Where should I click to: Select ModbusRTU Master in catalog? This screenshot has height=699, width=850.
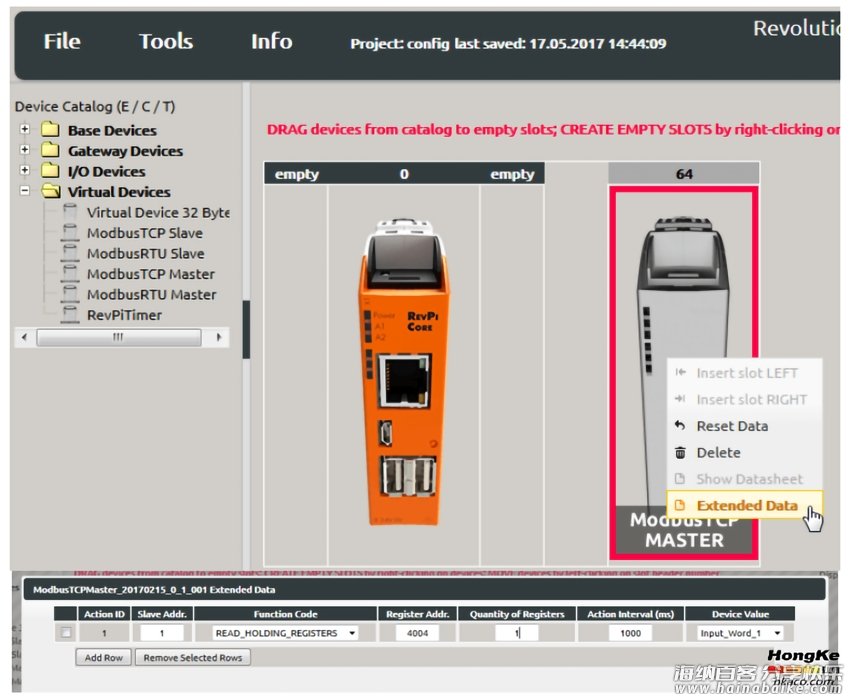click(152, 295)
